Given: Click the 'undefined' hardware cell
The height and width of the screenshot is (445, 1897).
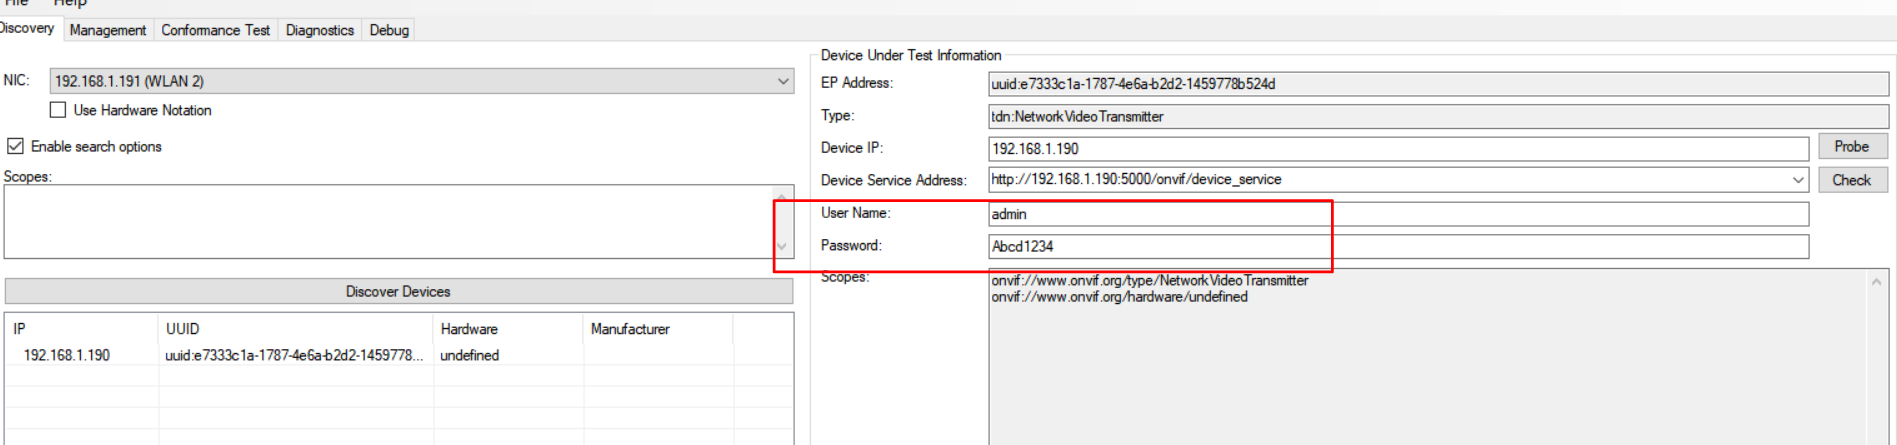Looking at the screenshot, I should coord(469,355).
